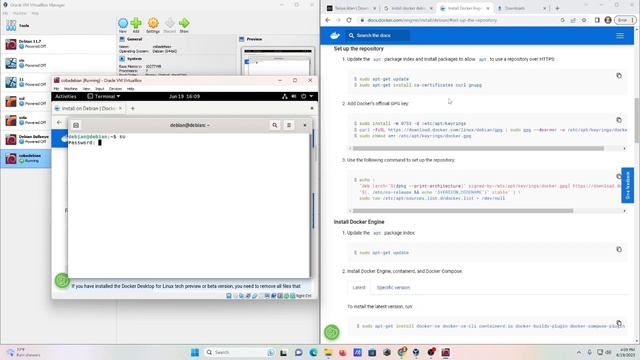
Task: Click horizontal scrollbar under GPG key code block
Action: 478,148
